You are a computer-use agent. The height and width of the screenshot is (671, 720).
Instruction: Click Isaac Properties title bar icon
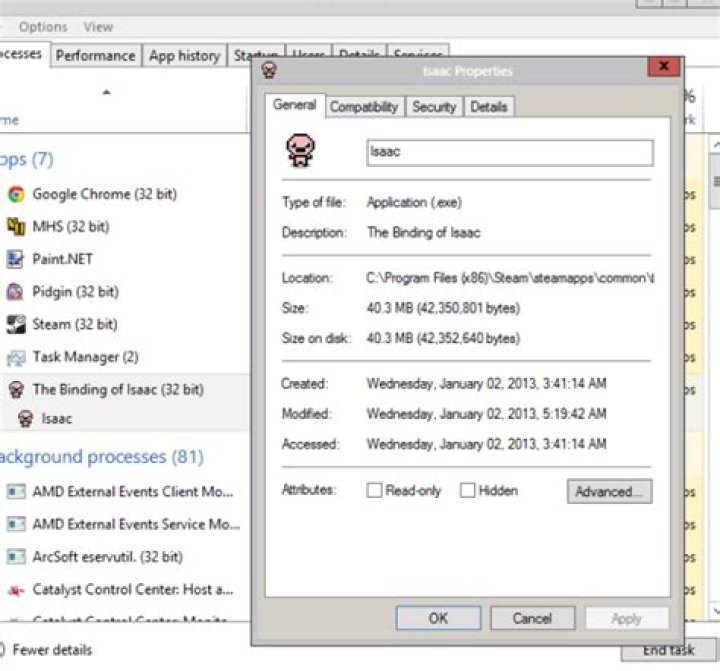(x=269, y=70)
